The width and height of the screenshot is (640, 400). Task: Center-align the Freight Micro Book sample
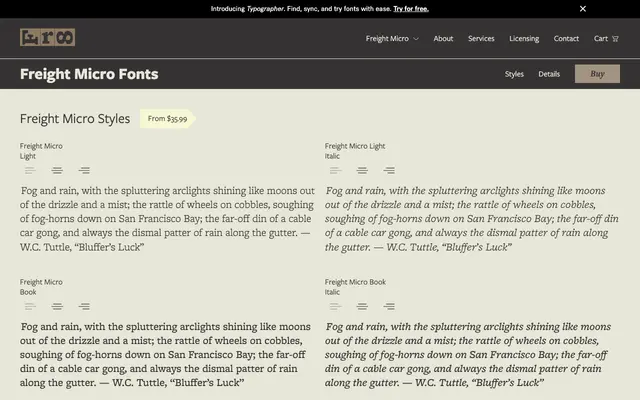(57, 307)
